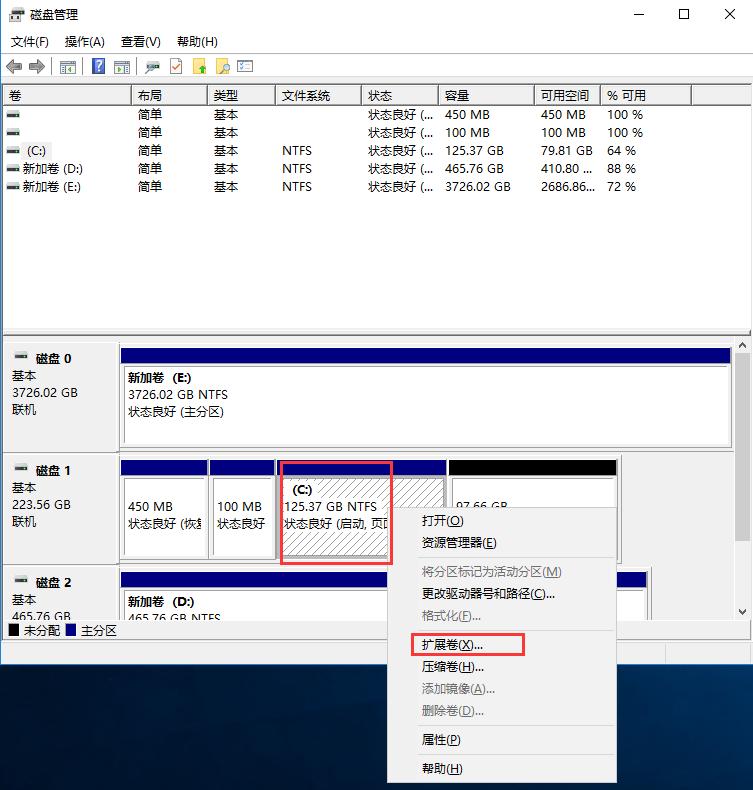
Task: Open the 帮助(H) menu in menu bar
Action: tap(197, 42)
